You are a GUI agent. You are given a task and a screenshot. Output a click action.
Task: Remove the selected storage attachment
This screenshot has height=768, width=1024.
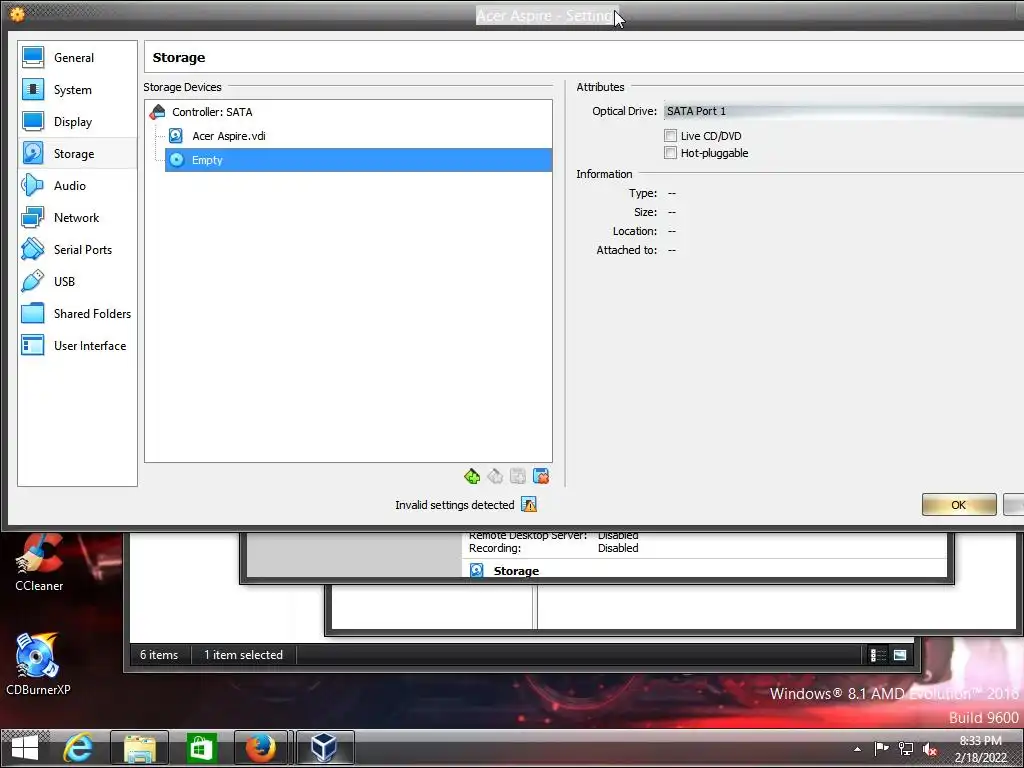(x=541, y=476)
